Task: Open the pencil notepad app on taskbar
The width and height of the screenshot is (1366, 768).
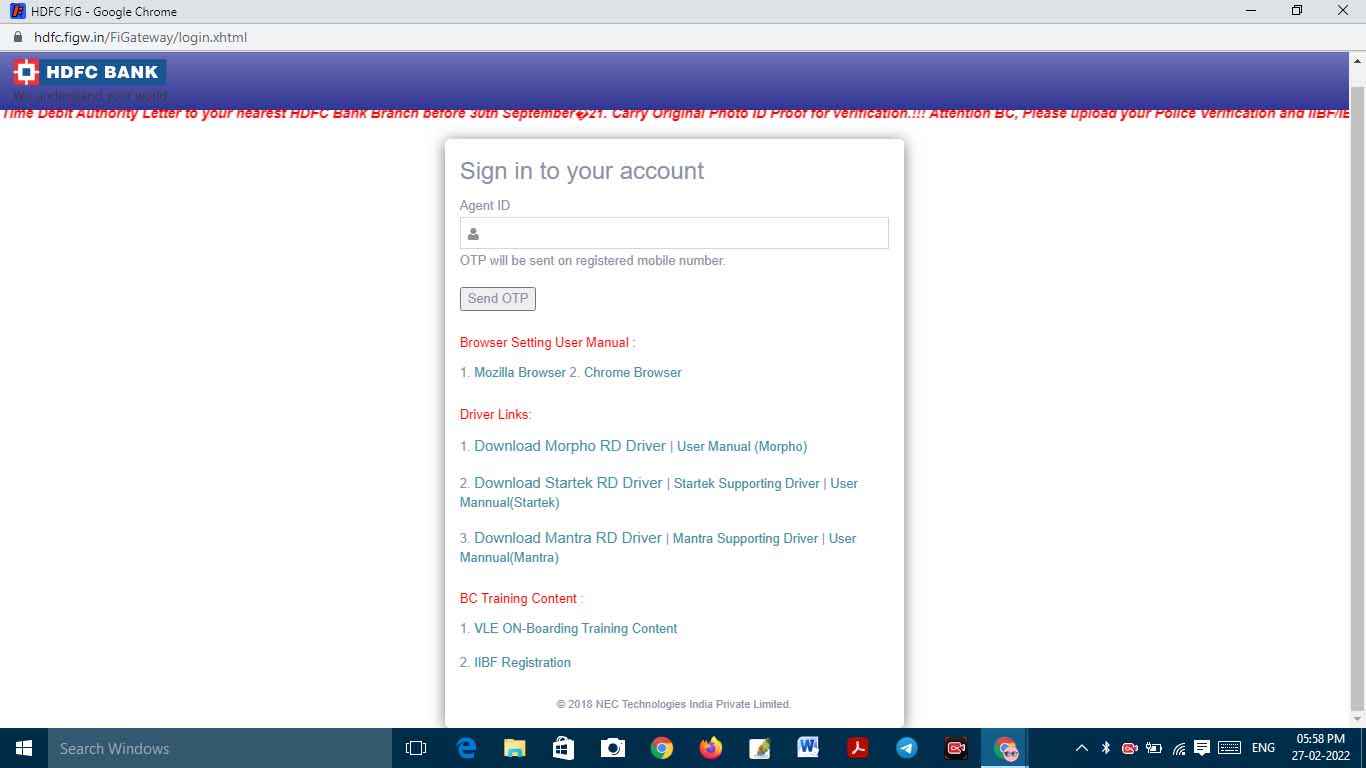Action: 759,748
